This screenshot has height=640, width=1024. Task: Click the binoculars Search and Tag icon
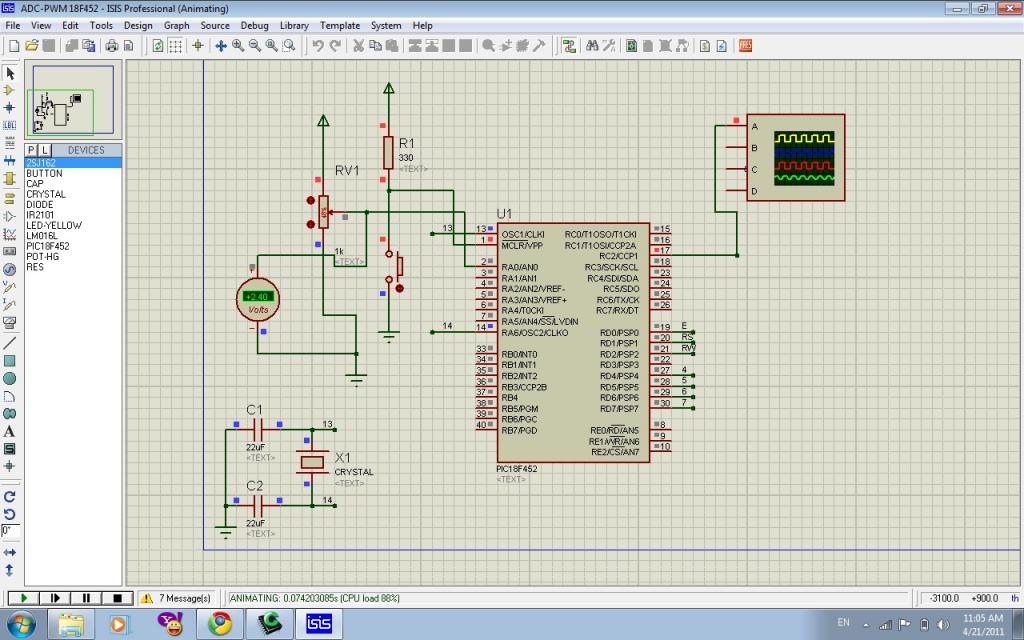click(x=592, y=45)
